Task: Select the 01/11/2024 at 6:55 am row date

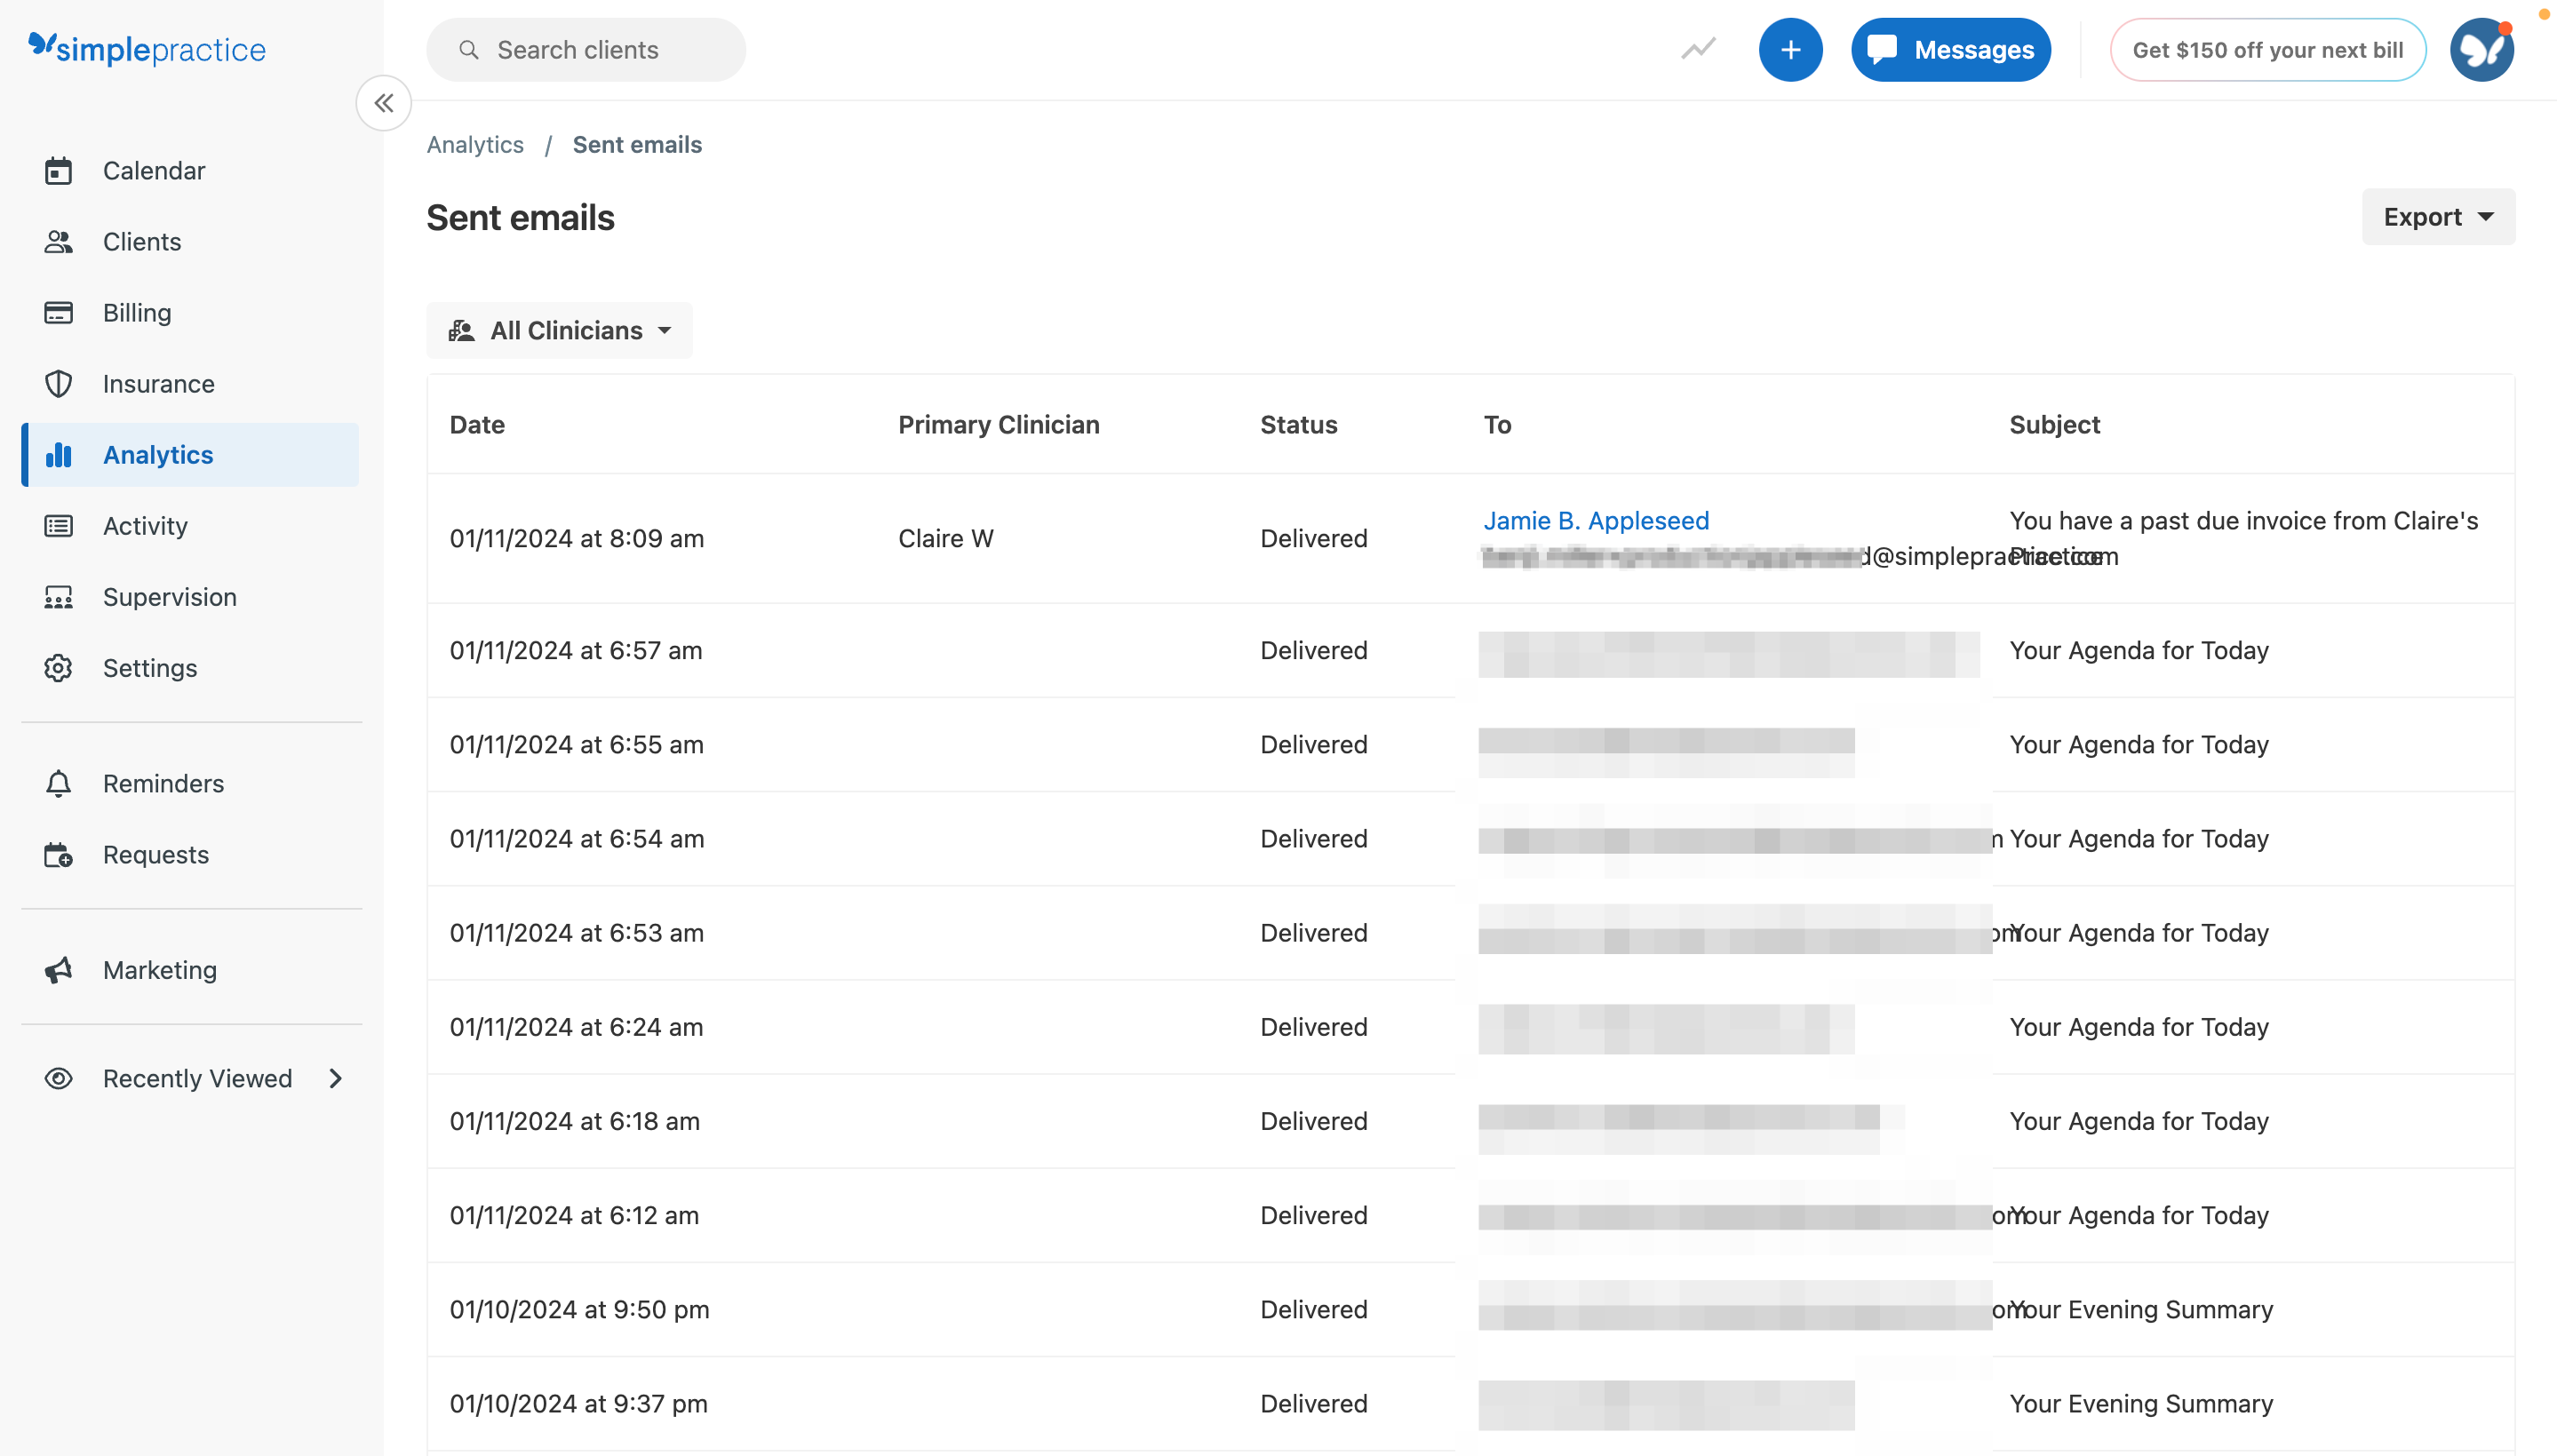Action: click(x=577, y=745)
